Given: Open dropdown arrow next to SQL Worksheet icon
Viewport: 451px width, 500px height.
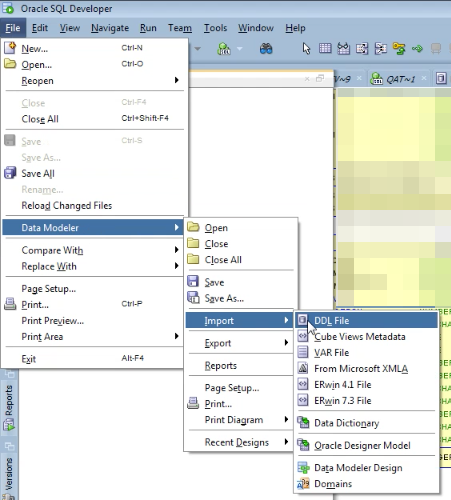Looking at the screenshot, I should (239, 49).
